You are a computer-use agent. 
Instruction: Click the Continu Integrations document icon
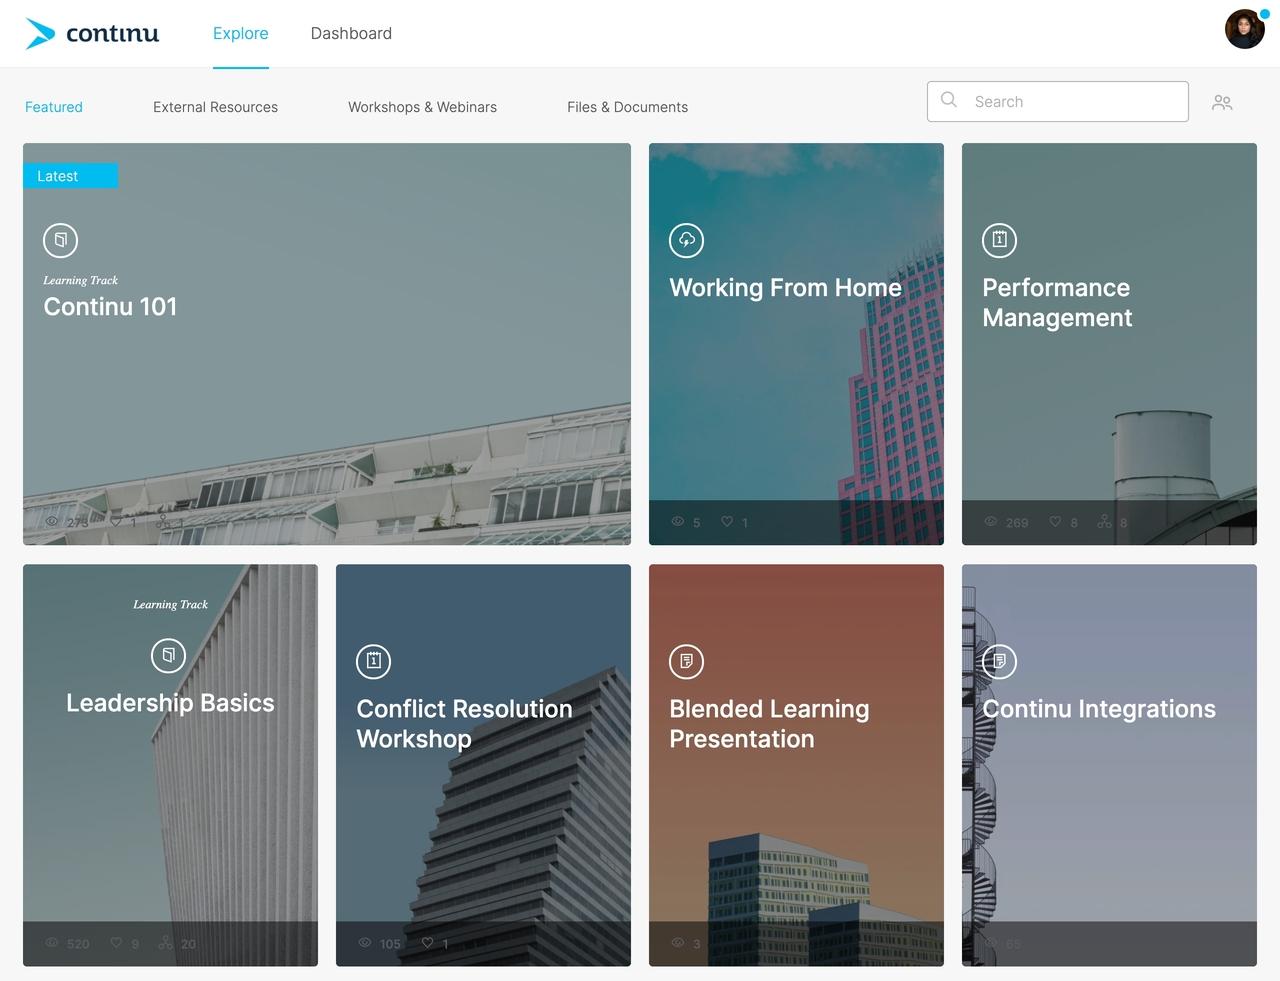(999, 661)
